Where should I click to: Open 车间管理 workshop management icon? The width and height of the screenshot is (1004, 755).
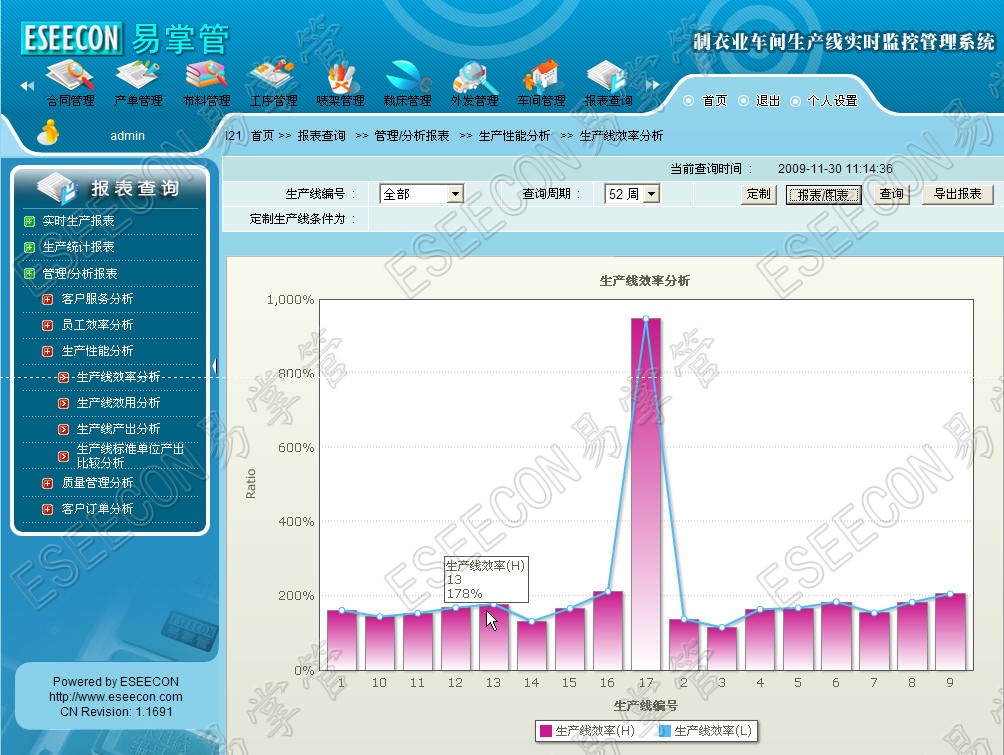(541, 79)
